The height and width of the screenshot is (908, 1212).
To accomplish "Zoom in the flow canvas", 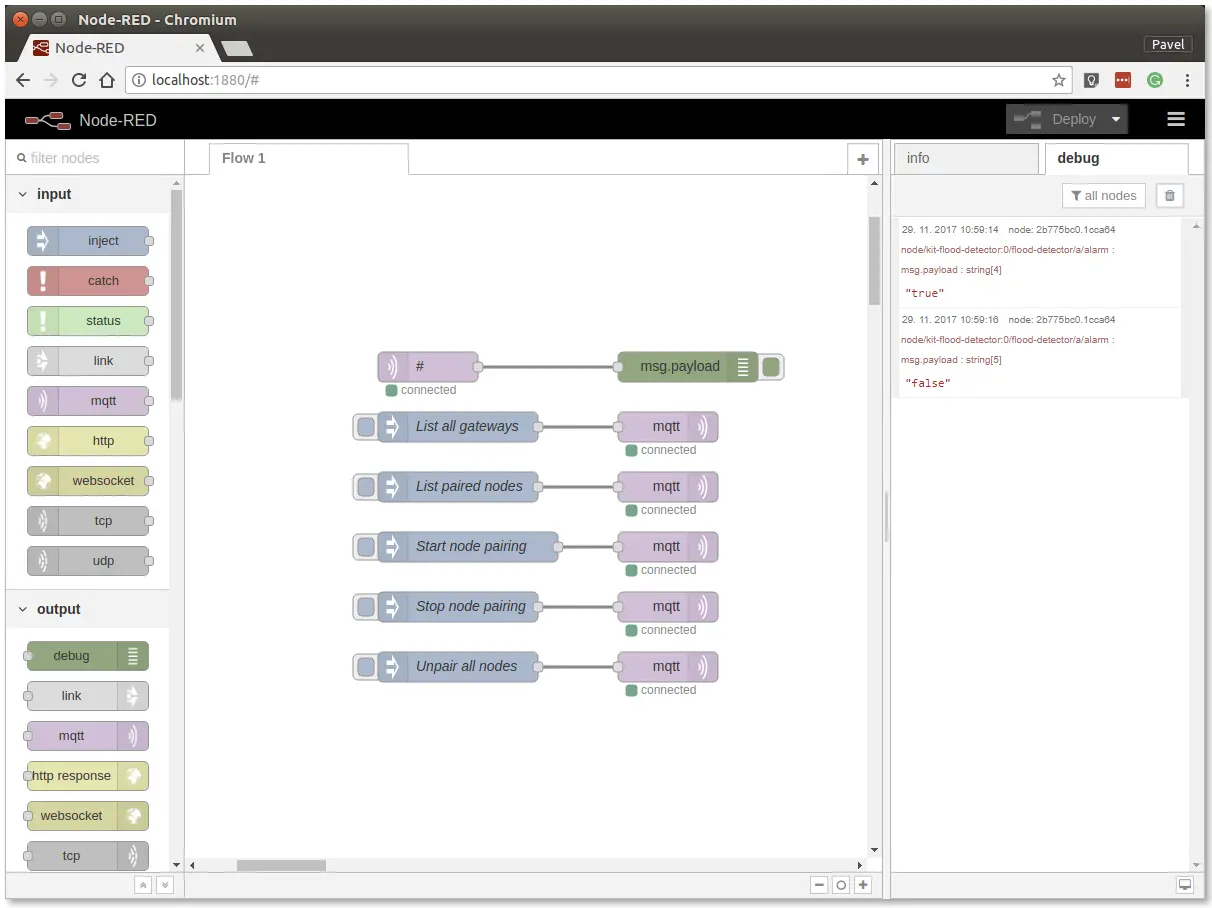I will click(x=863, y=885).
